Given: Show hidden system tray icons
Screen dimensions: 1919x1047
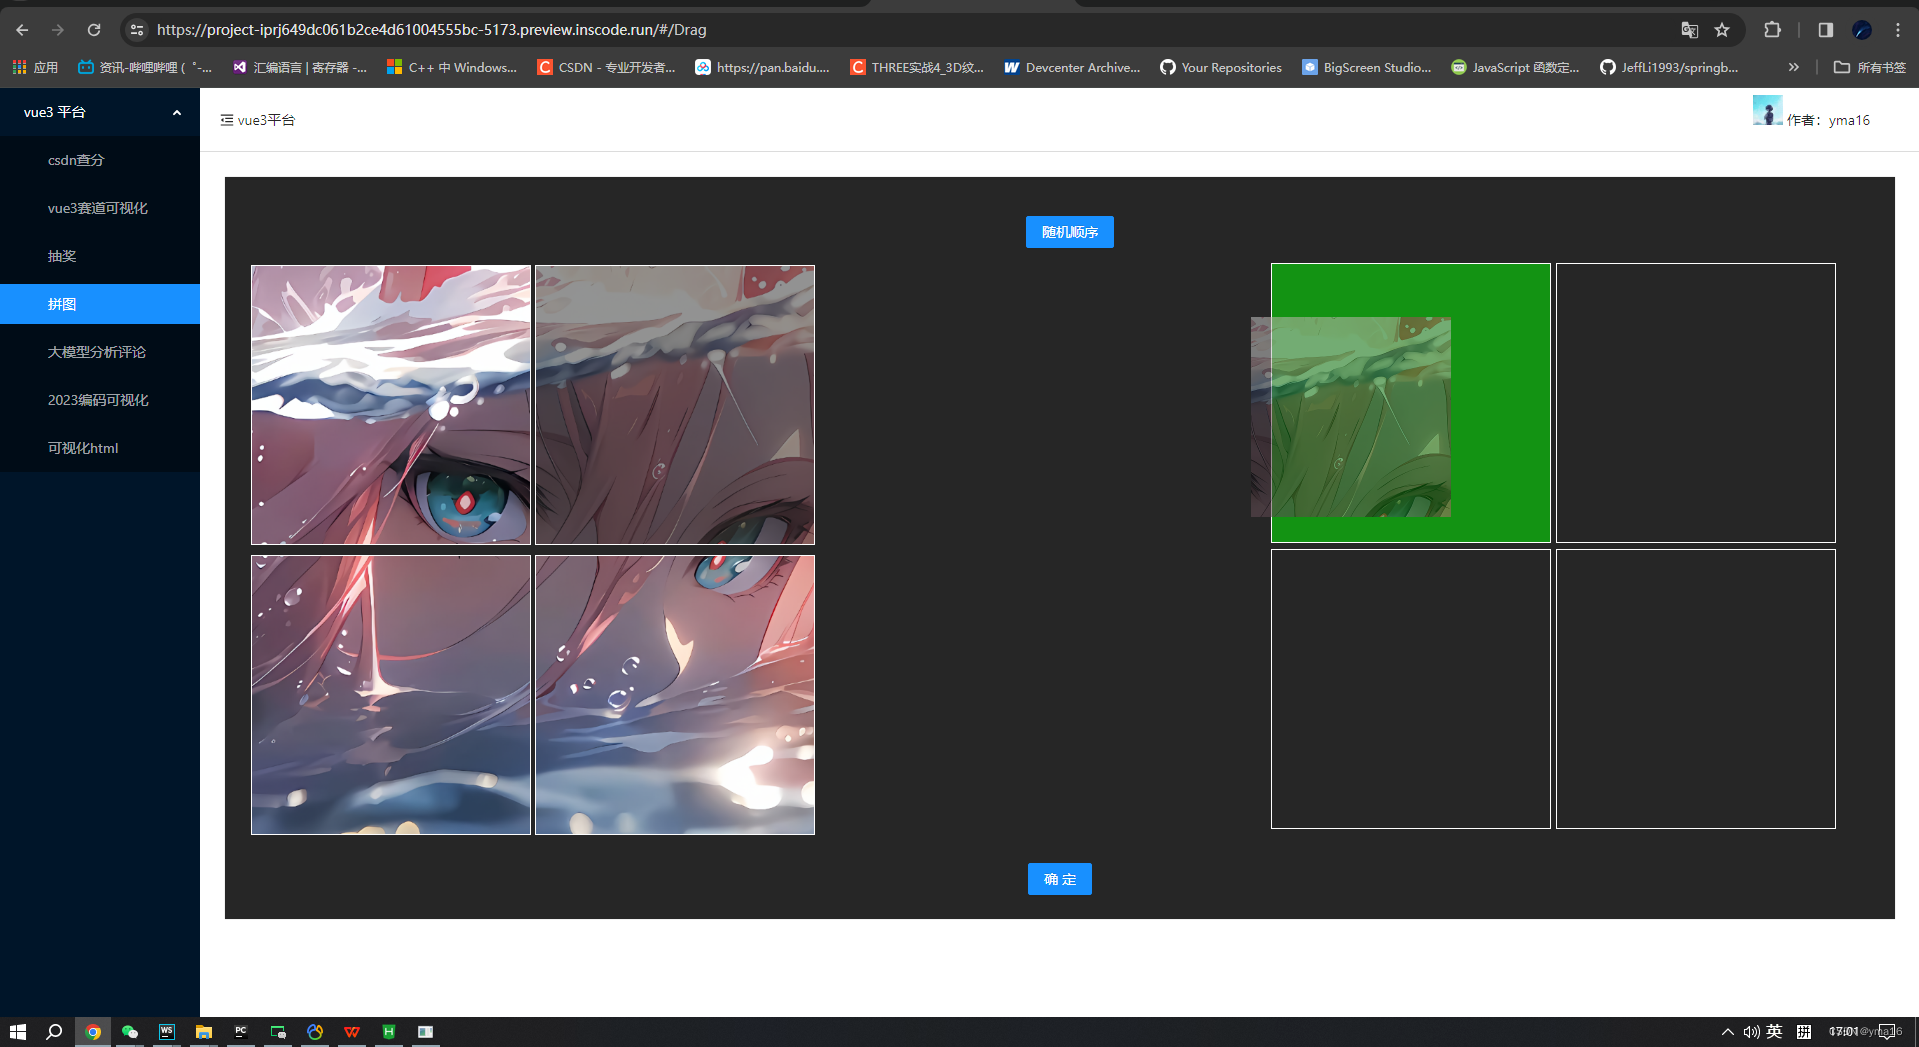Looking at the screenshot, I should pyautogui.click(x=1727, y=1032).
